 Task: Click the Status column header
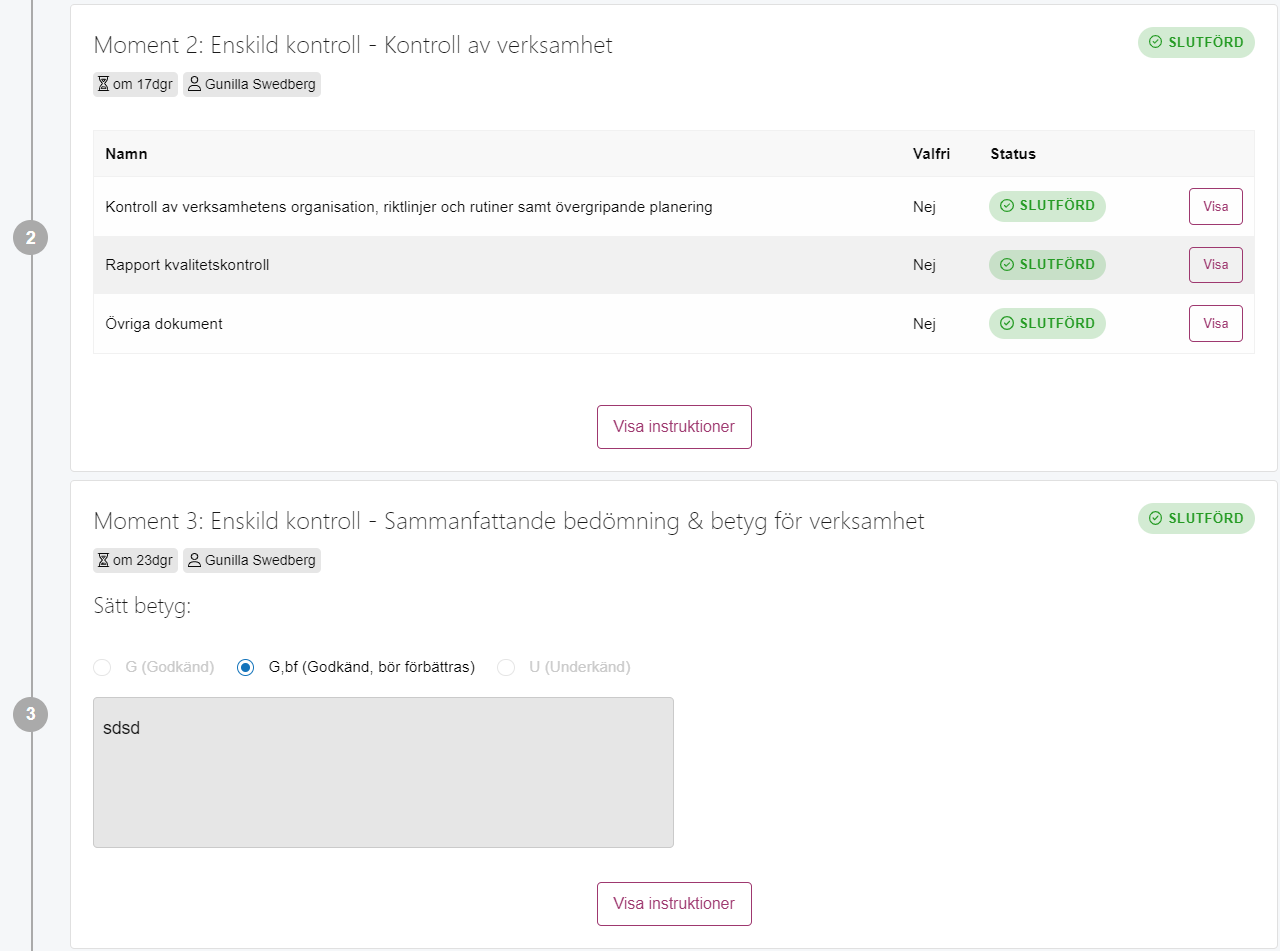click(1013, 154)
